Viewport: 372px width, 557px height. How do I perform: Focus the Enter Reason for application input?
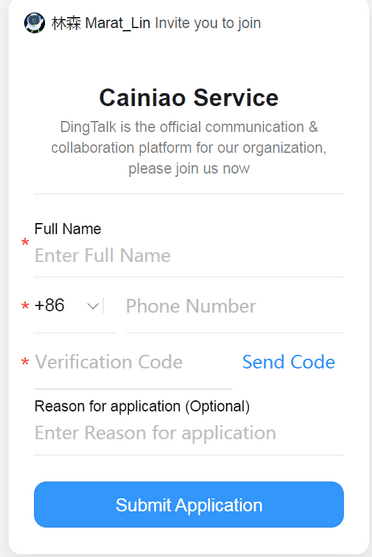189,433
